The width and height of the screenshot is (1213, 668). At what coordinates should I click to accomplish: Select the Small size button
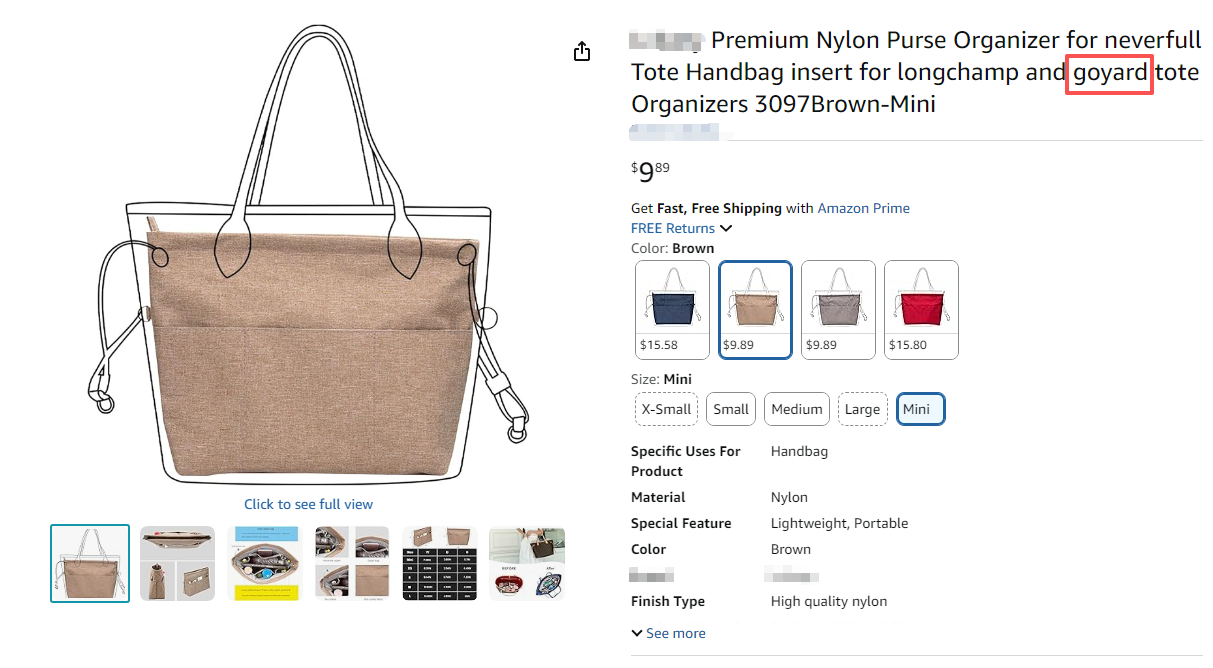click(x=731, y=409)
